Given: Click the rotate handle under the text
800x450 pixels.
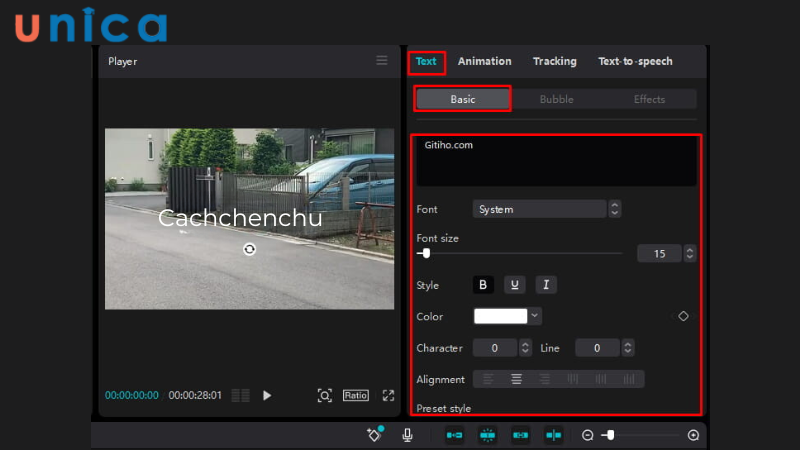Looking at the screenshot, I should (x=249, y=249).
